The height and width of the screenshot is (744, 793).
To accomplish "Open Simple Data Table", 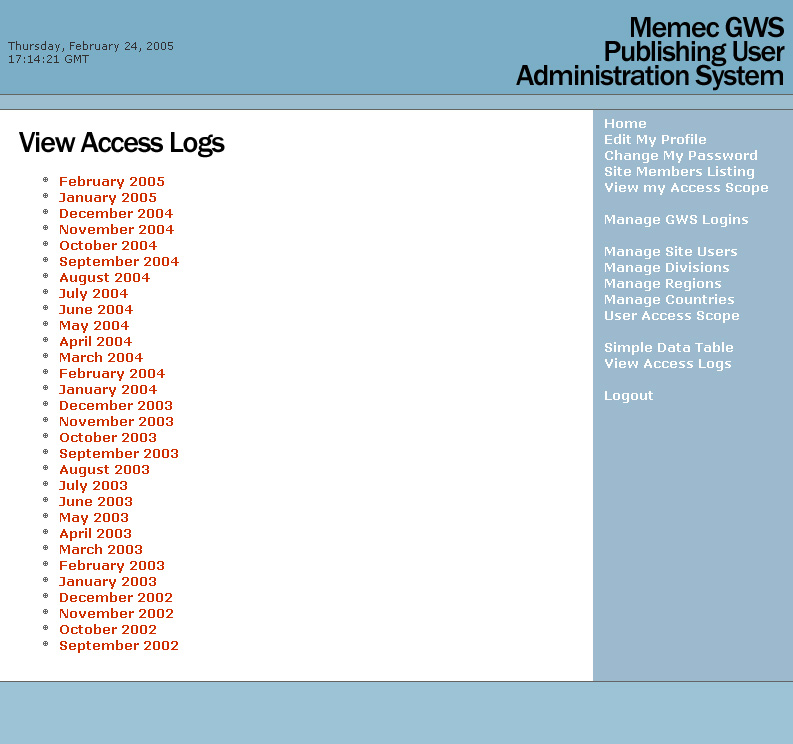I will click(x=669, y=347).
